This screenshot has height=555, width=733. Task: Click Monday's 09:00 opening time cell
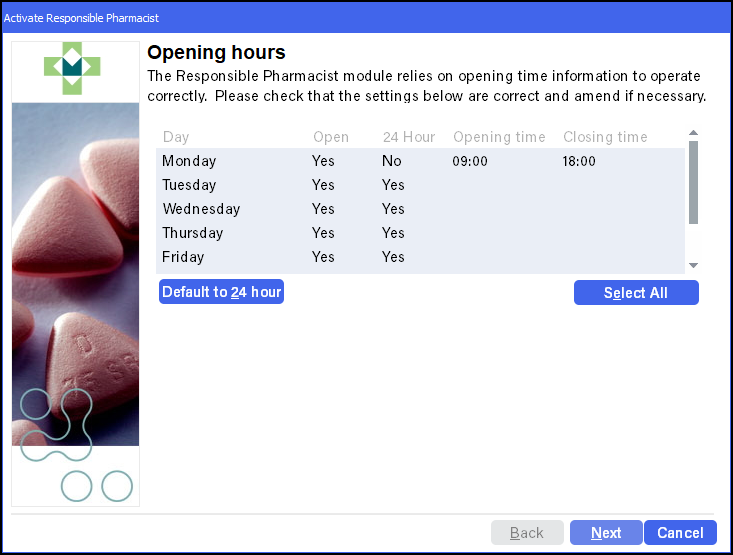pyautogui.click(x=470, y=161)
